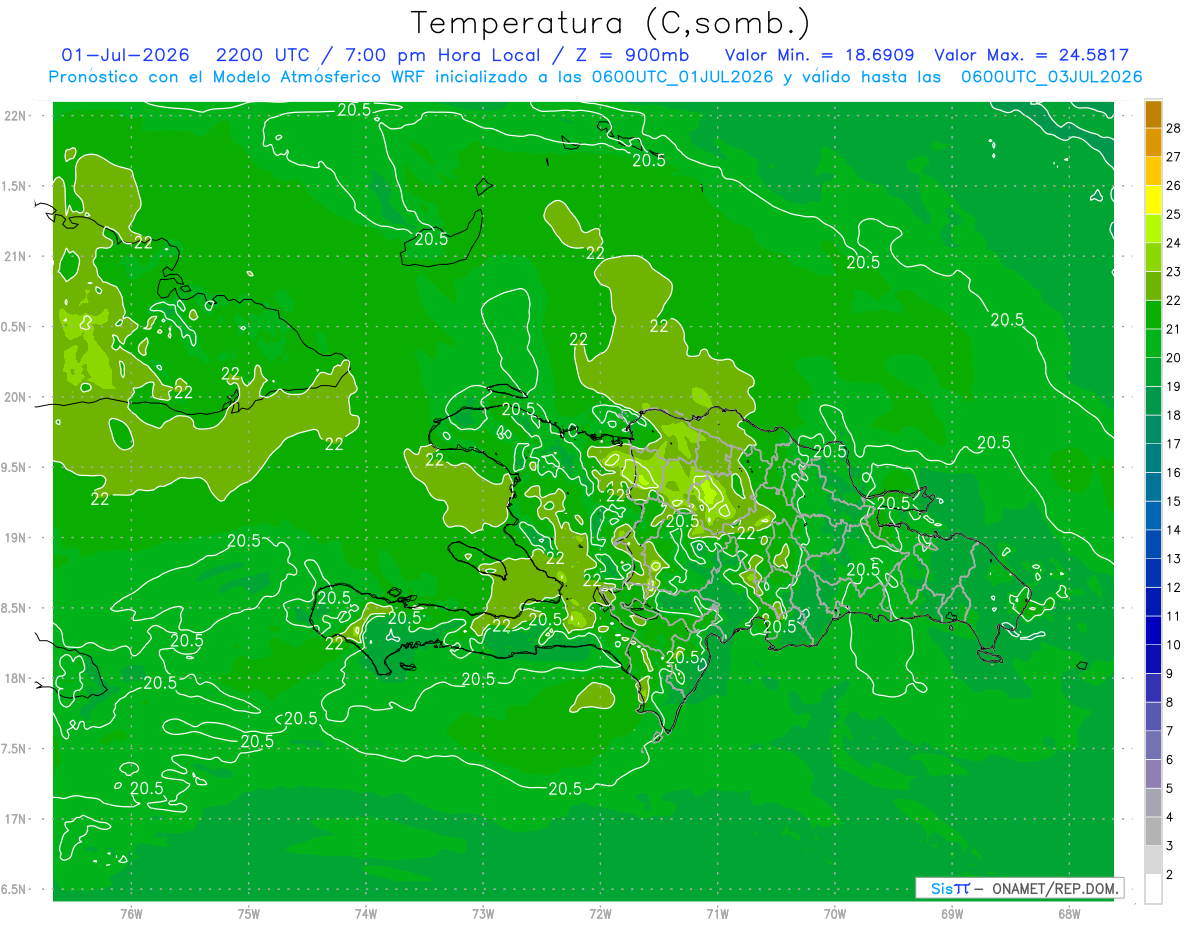Click the white swatch below label 2
1200x927 pixels.
click(1153, 889)
